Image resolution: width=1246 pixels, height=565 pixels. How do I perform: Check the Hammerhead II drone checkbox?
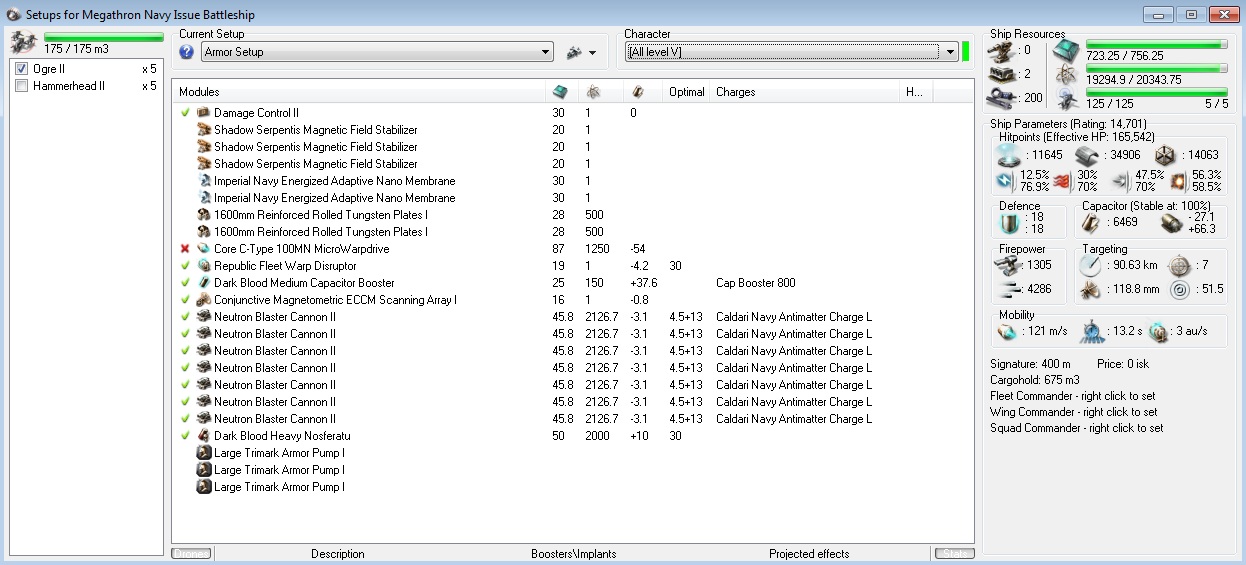(22, 86)
